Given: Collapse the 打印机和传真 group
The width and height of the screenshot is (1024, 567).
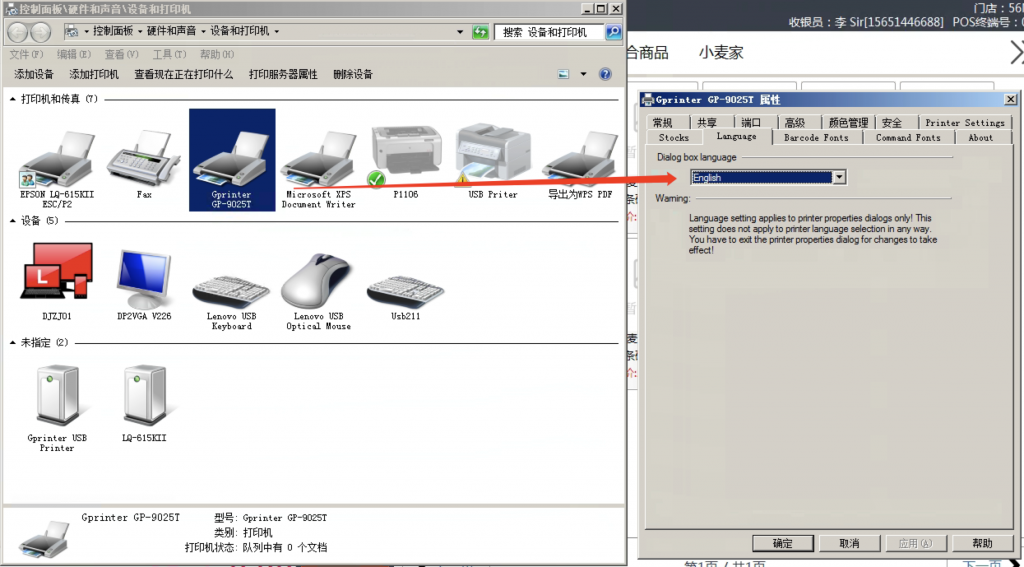Looking at the screenshot, I should coord(13,99).
